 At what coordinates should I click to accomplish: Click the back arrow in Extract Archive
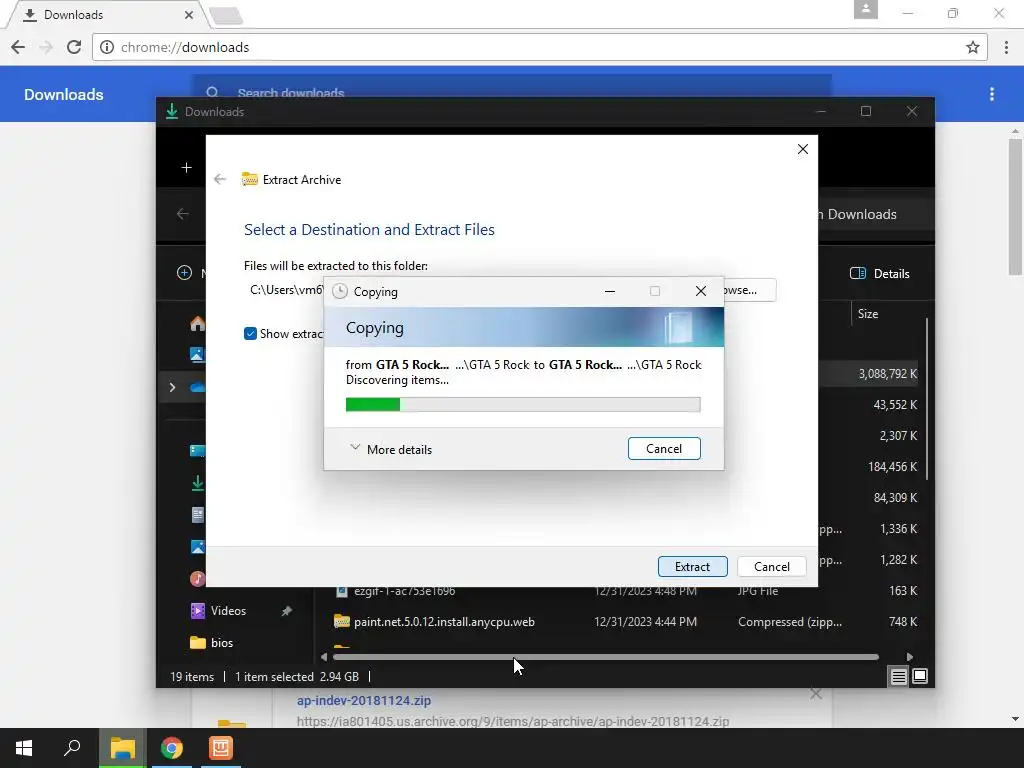click(220, 179)
